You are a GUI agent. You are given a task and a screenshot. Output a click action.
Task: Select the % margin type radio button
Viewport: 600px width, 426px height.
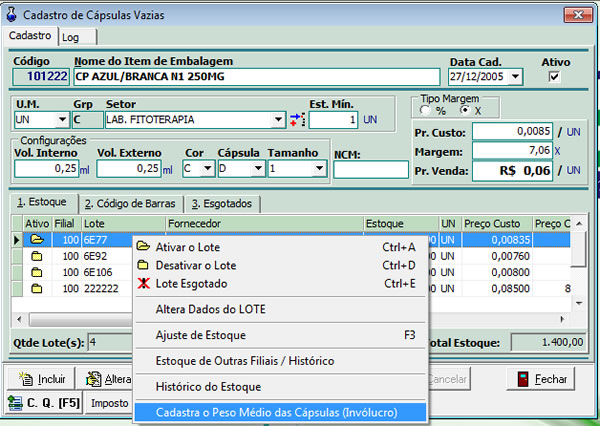coord(429,110)
